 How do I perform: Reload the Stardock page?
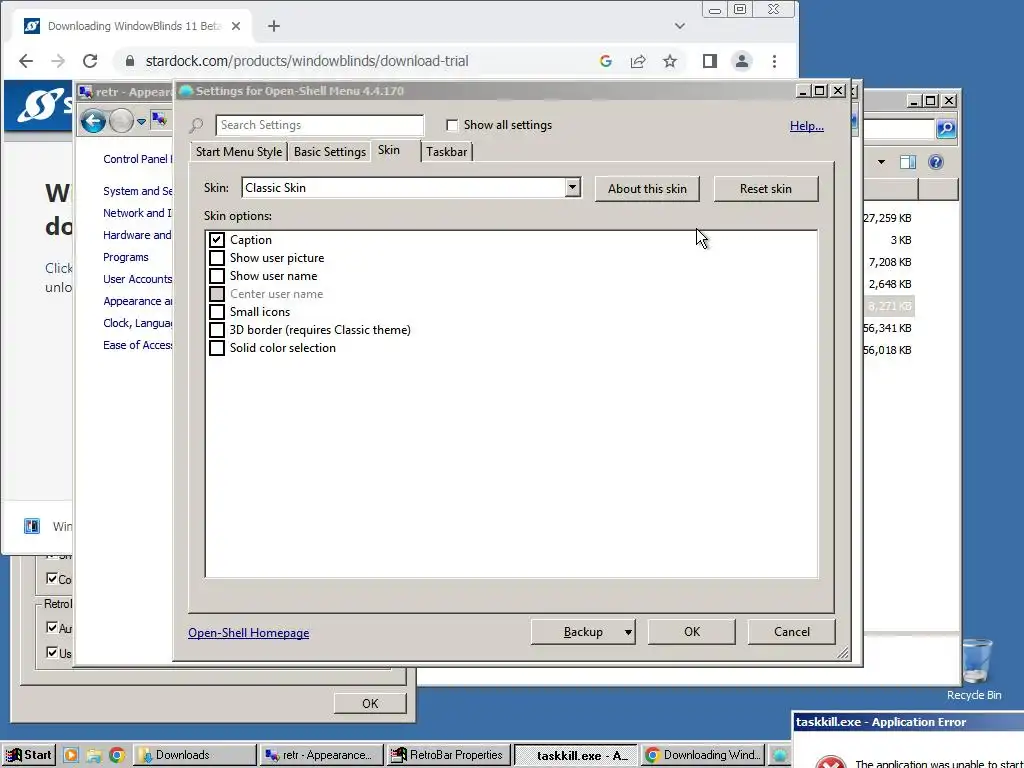pos(90,61)
